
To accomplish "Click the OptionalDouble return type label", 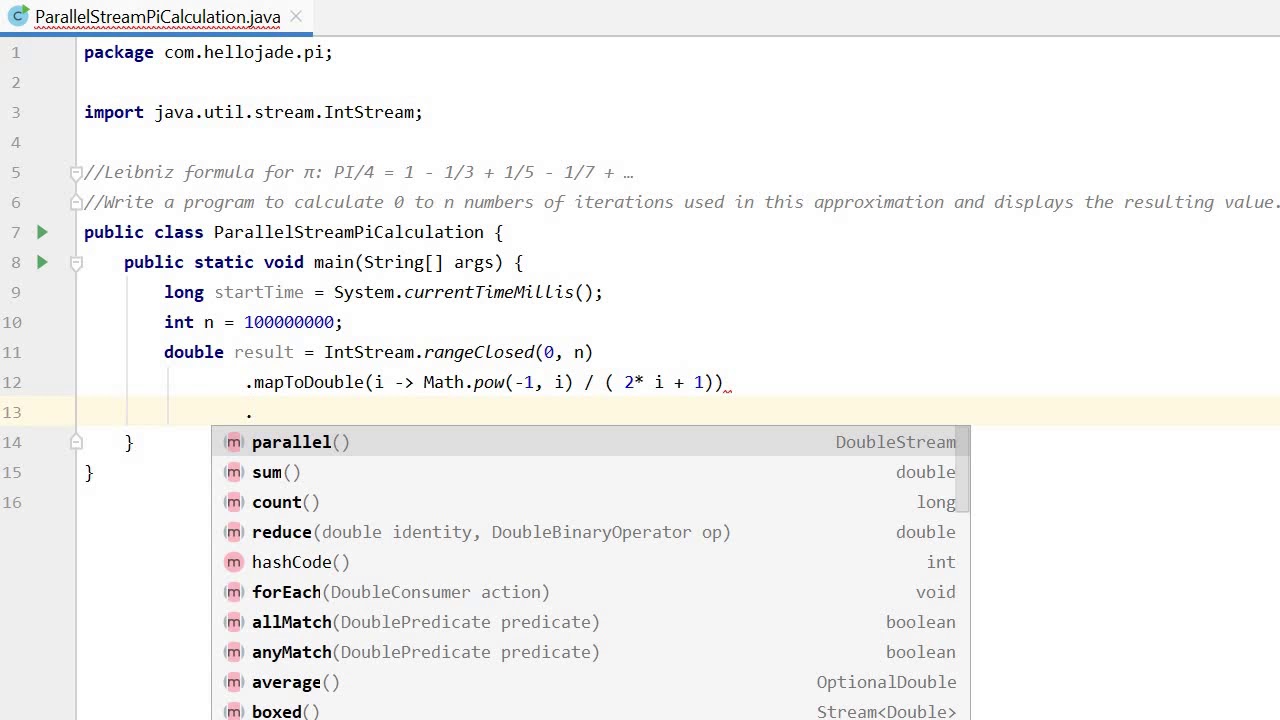I will (x=886, y=682).
